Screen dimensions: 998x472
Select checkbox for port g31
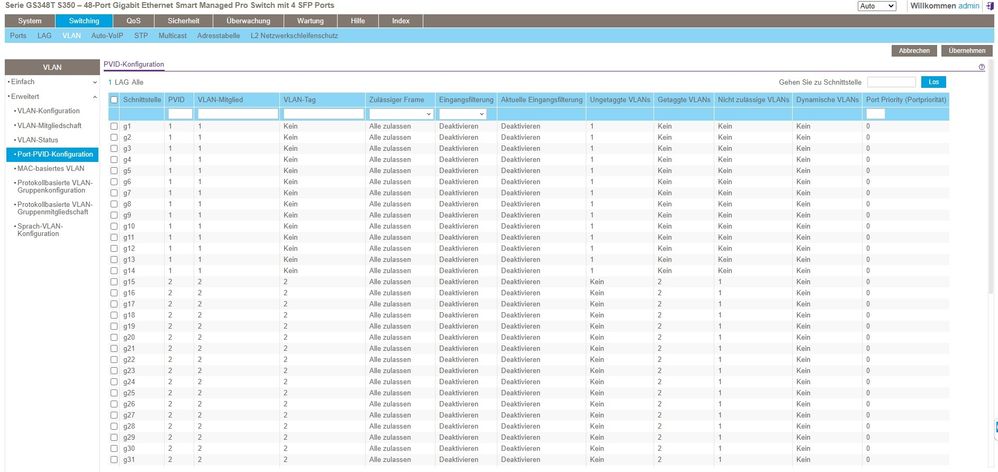coord(114,459)
